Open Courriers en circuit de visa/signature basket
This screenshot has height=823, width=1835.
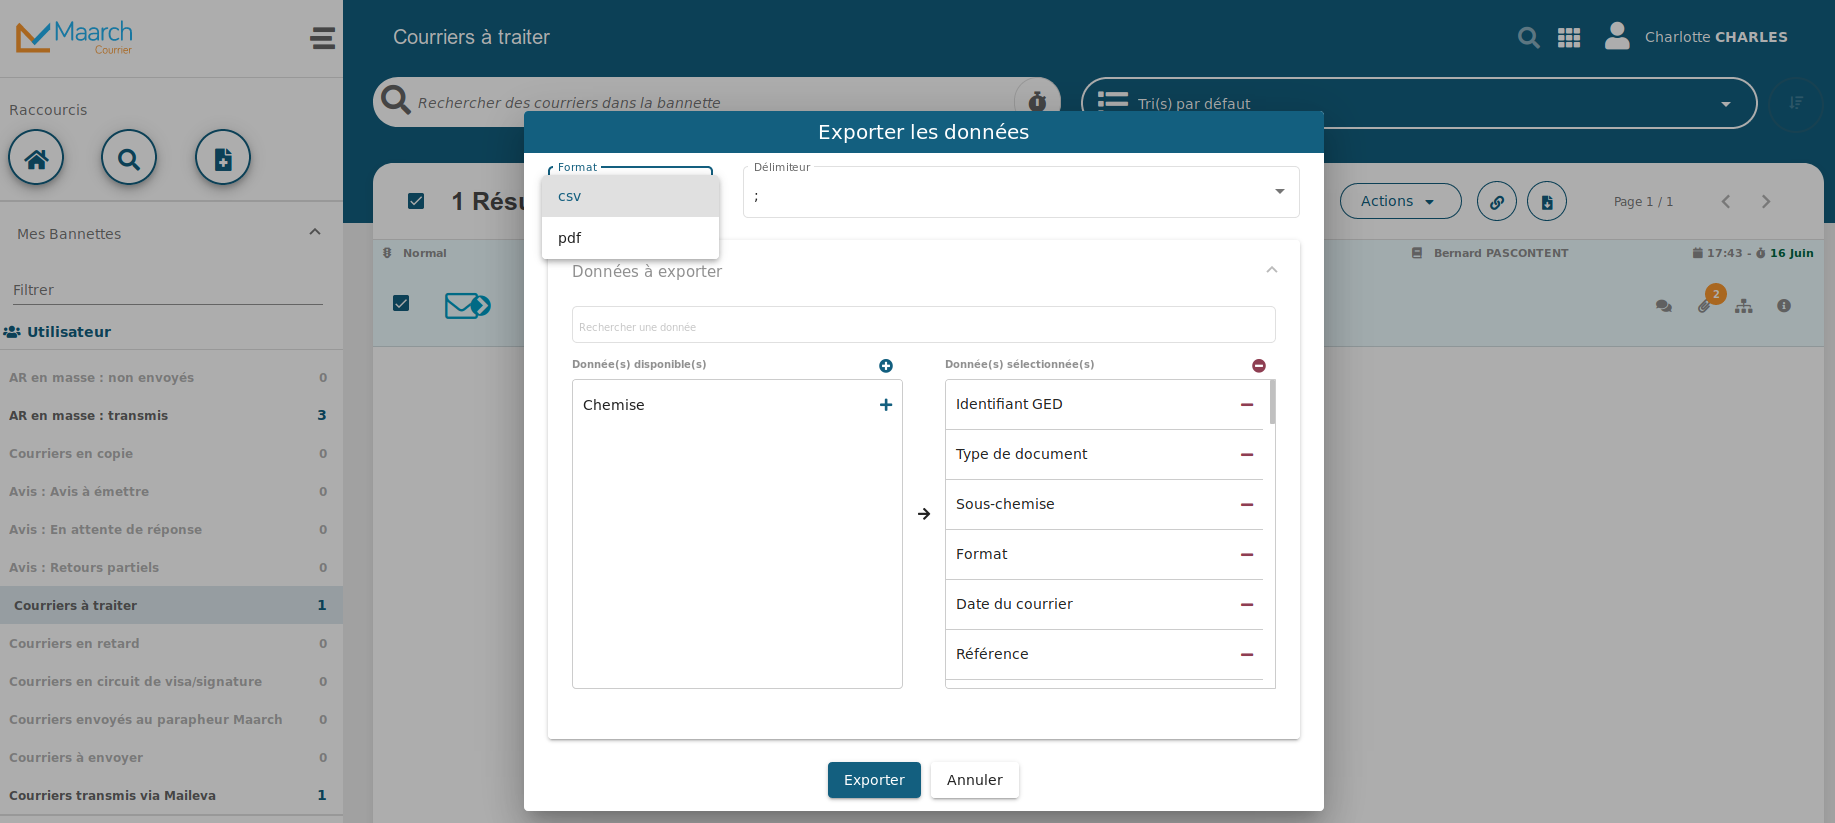click(x=171, y=681)
